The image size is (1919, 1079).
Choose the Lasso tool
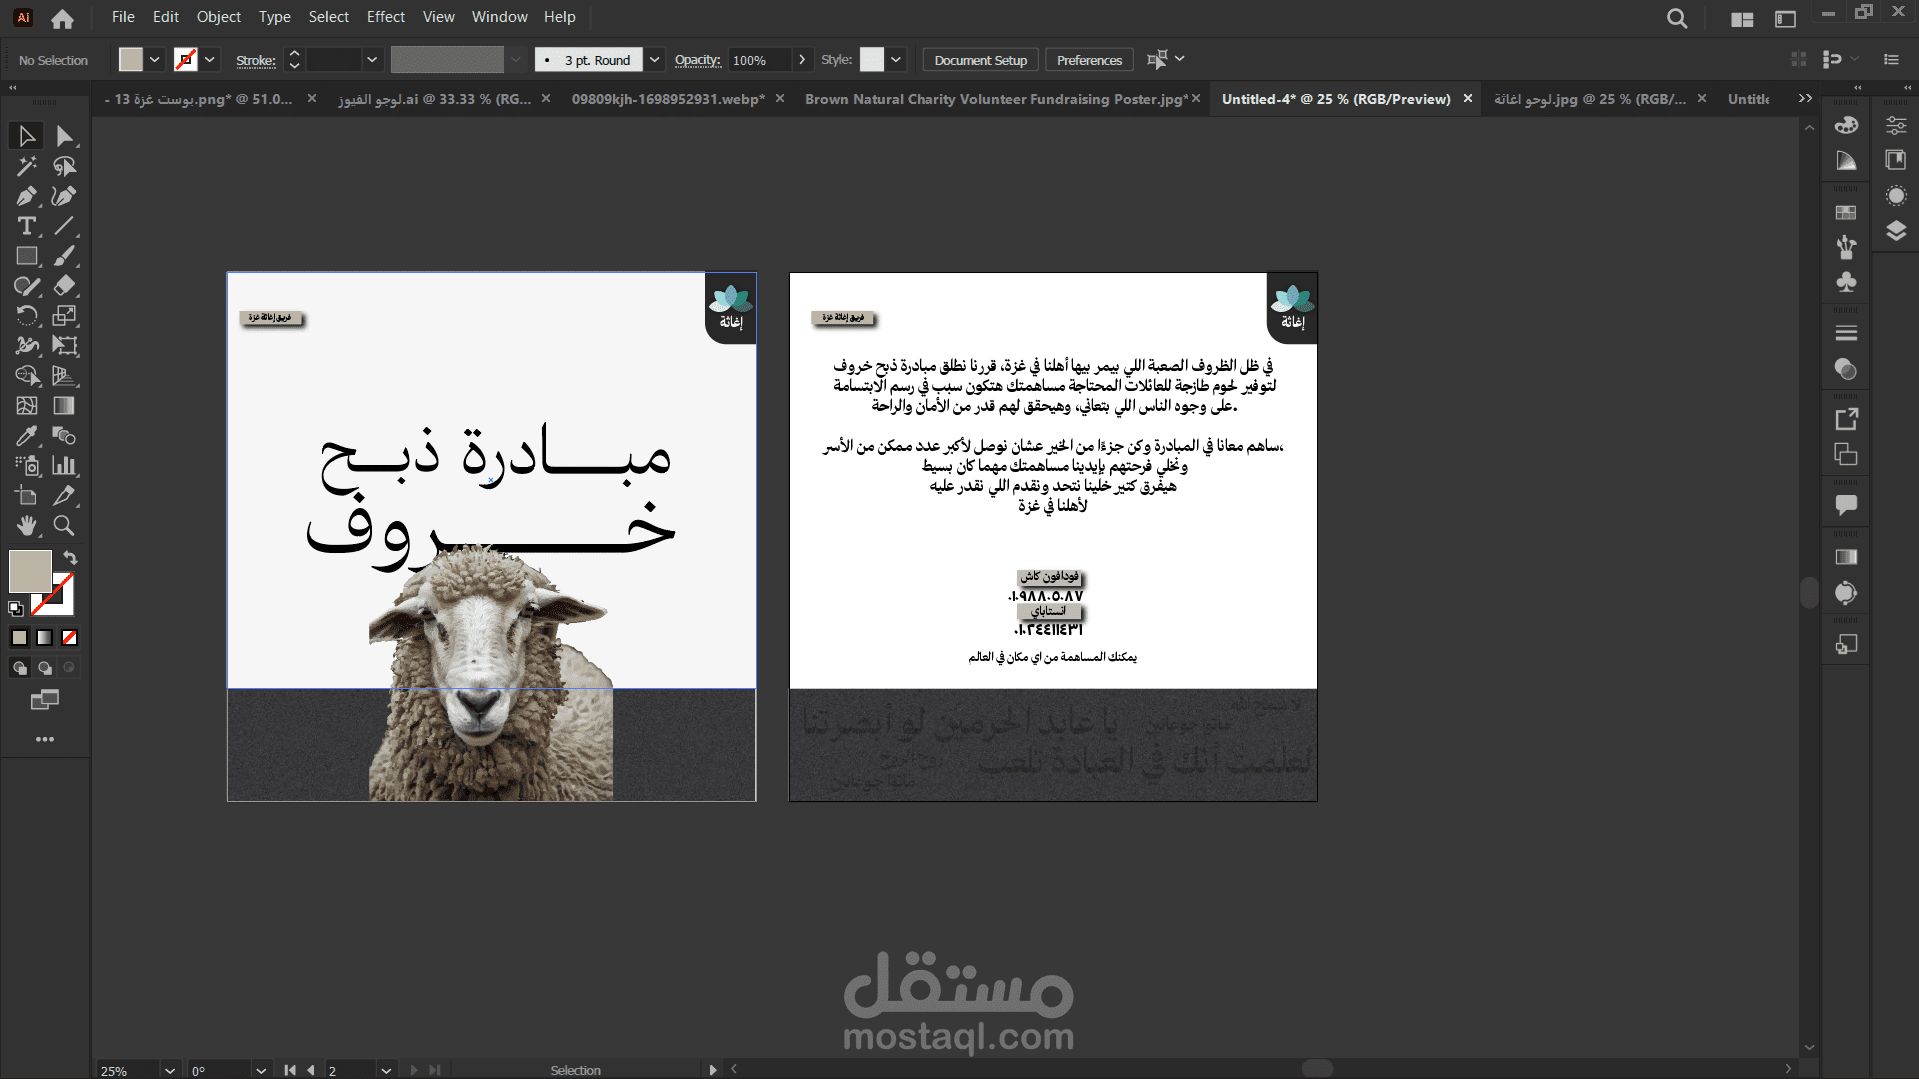tap(65, 166)
